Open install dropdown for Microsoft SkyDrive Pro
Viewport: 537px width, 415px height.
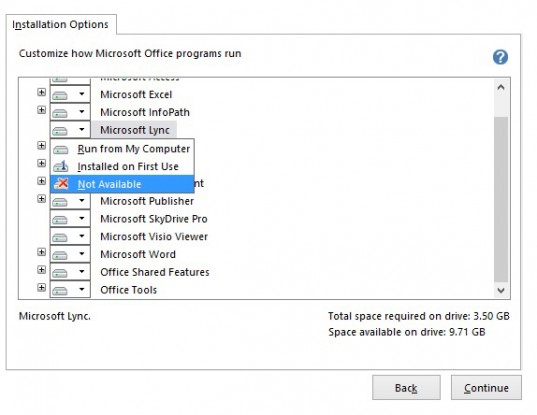click(70, 219)
